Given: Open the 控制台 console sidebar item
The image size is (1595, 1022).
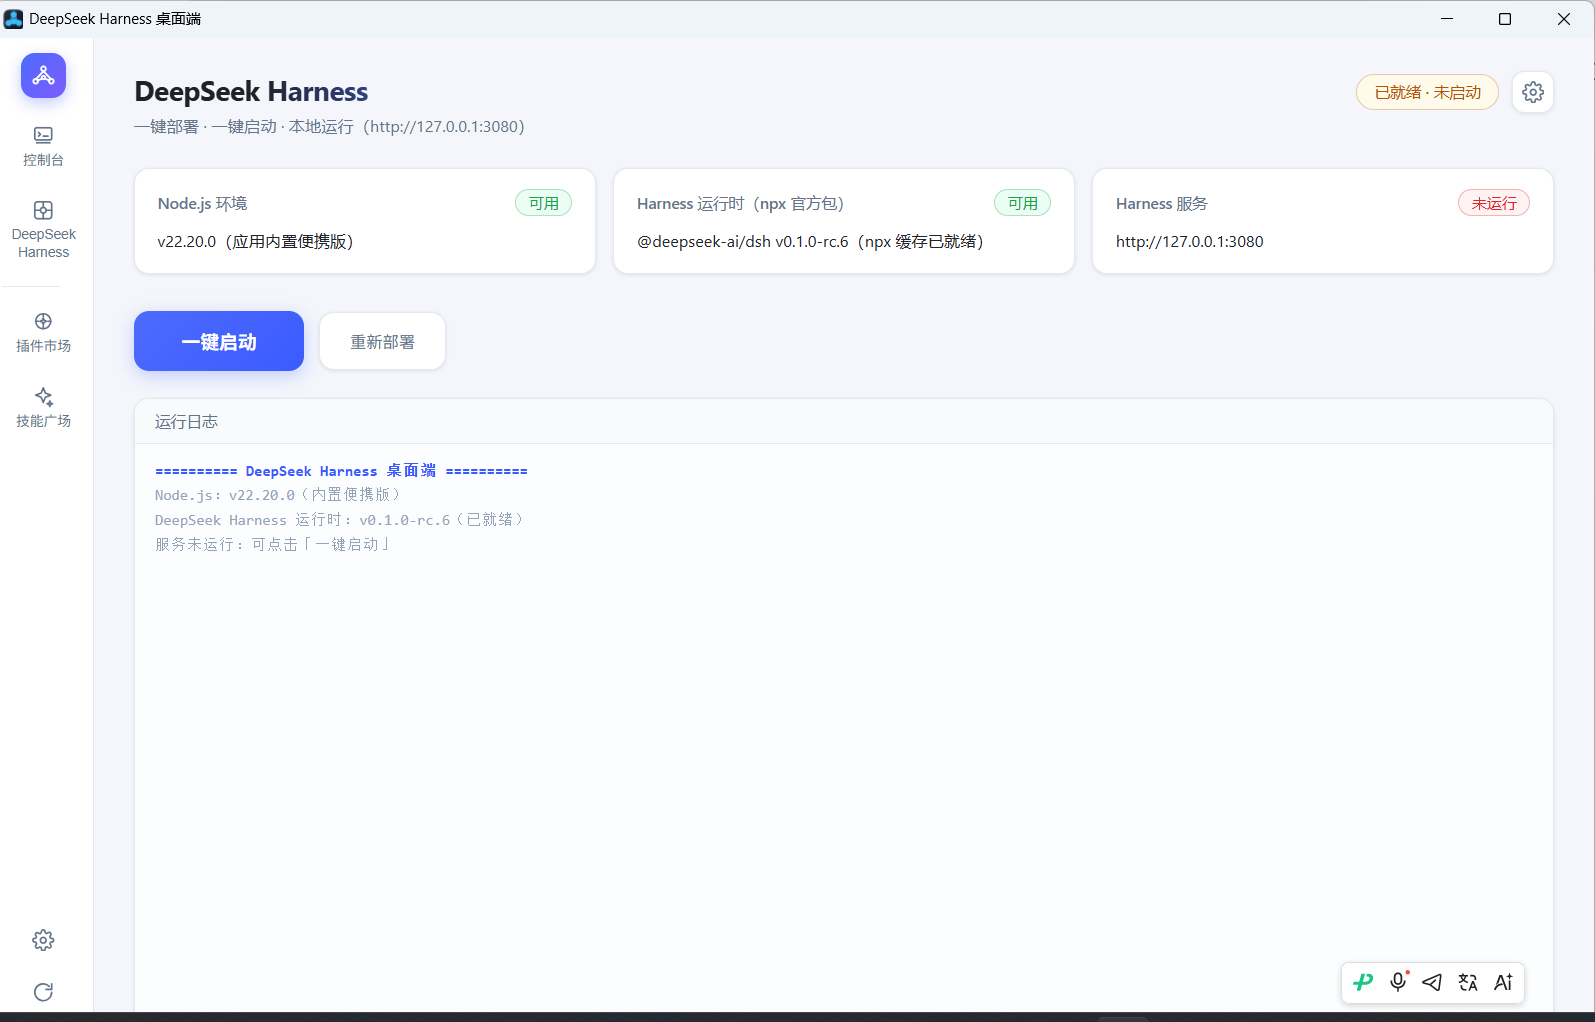Looking at the screenshot, I should 43,146.
